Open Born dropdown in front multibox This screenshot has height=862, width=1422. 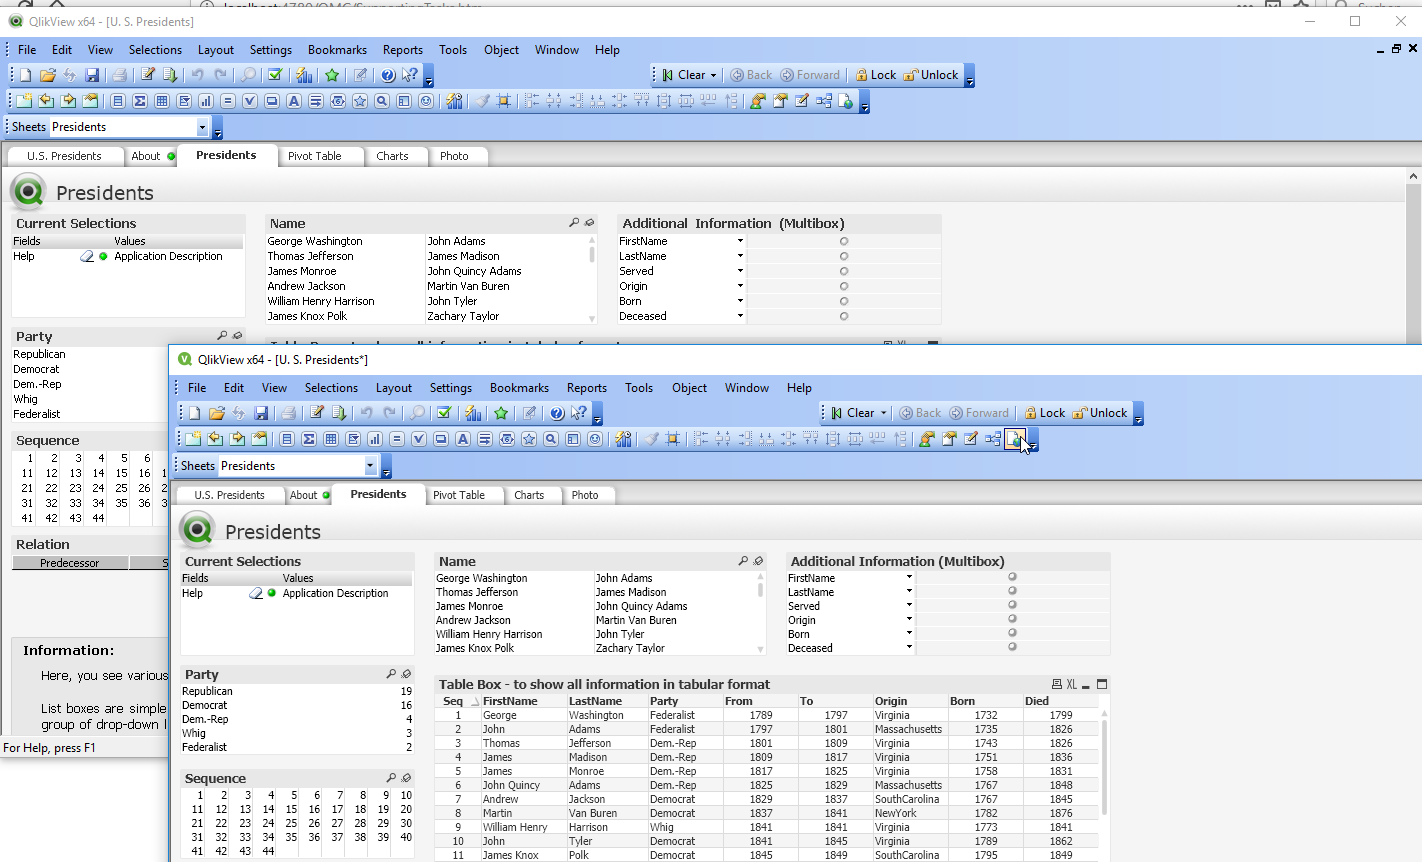click(909, 633)
